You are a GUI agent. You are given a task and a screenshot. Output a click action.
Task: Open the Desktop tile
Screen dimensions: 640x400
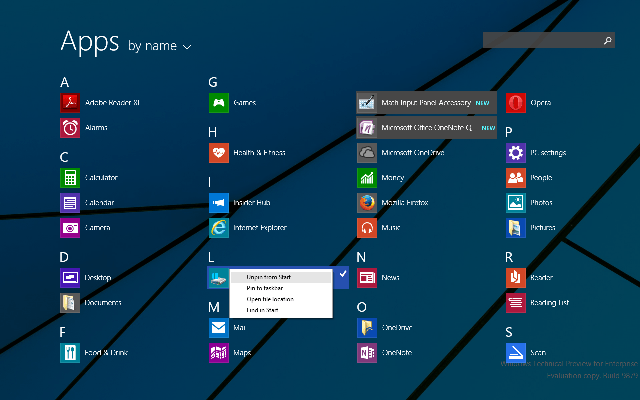pos(86,278)
